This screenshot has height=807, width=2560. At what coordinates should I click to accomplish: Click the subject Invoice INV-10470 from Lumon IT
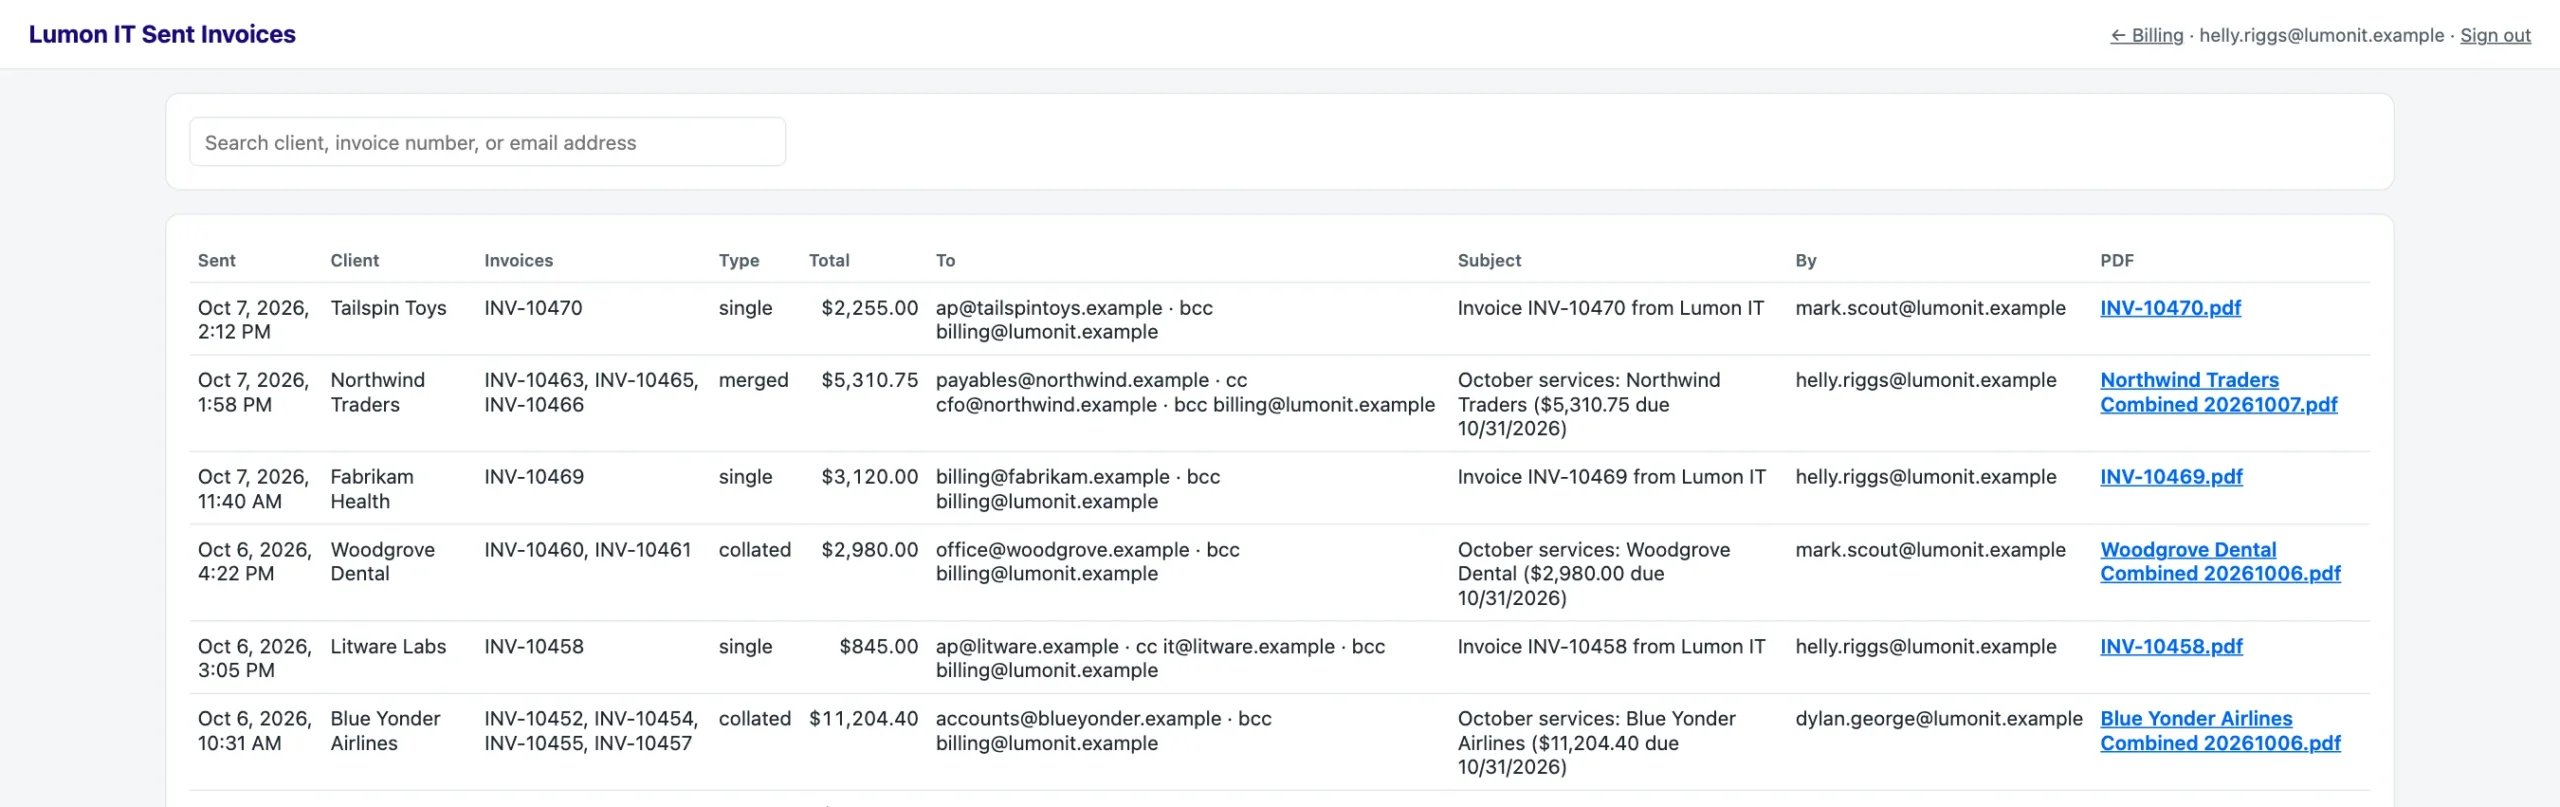point(1610,308)
